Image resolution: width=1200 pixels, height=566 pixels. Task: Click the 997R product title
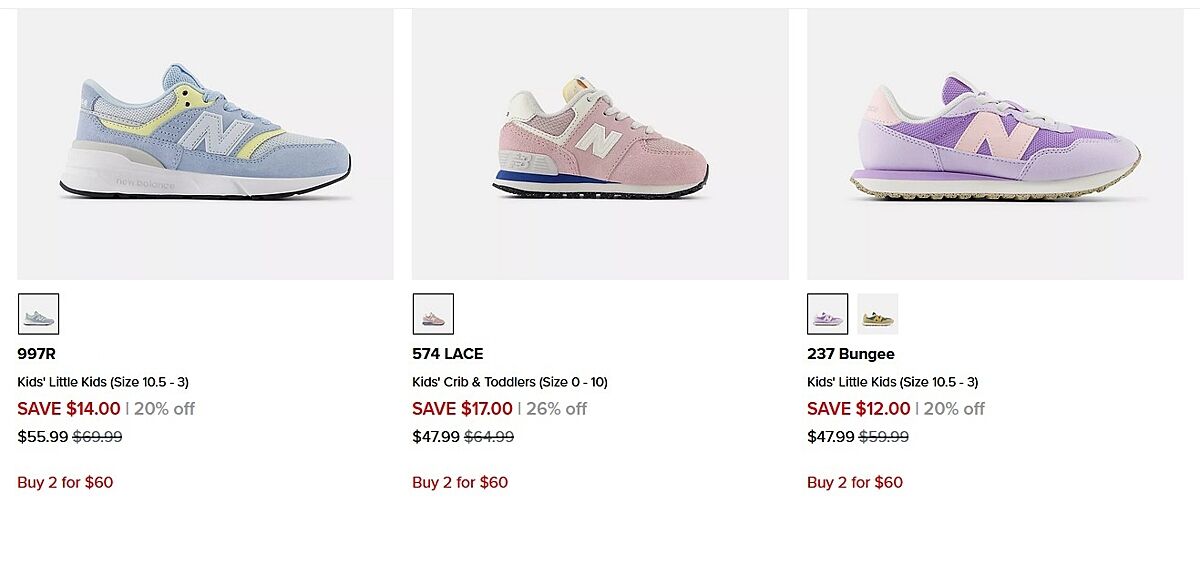pyautogui.click(x=36, y=354)
